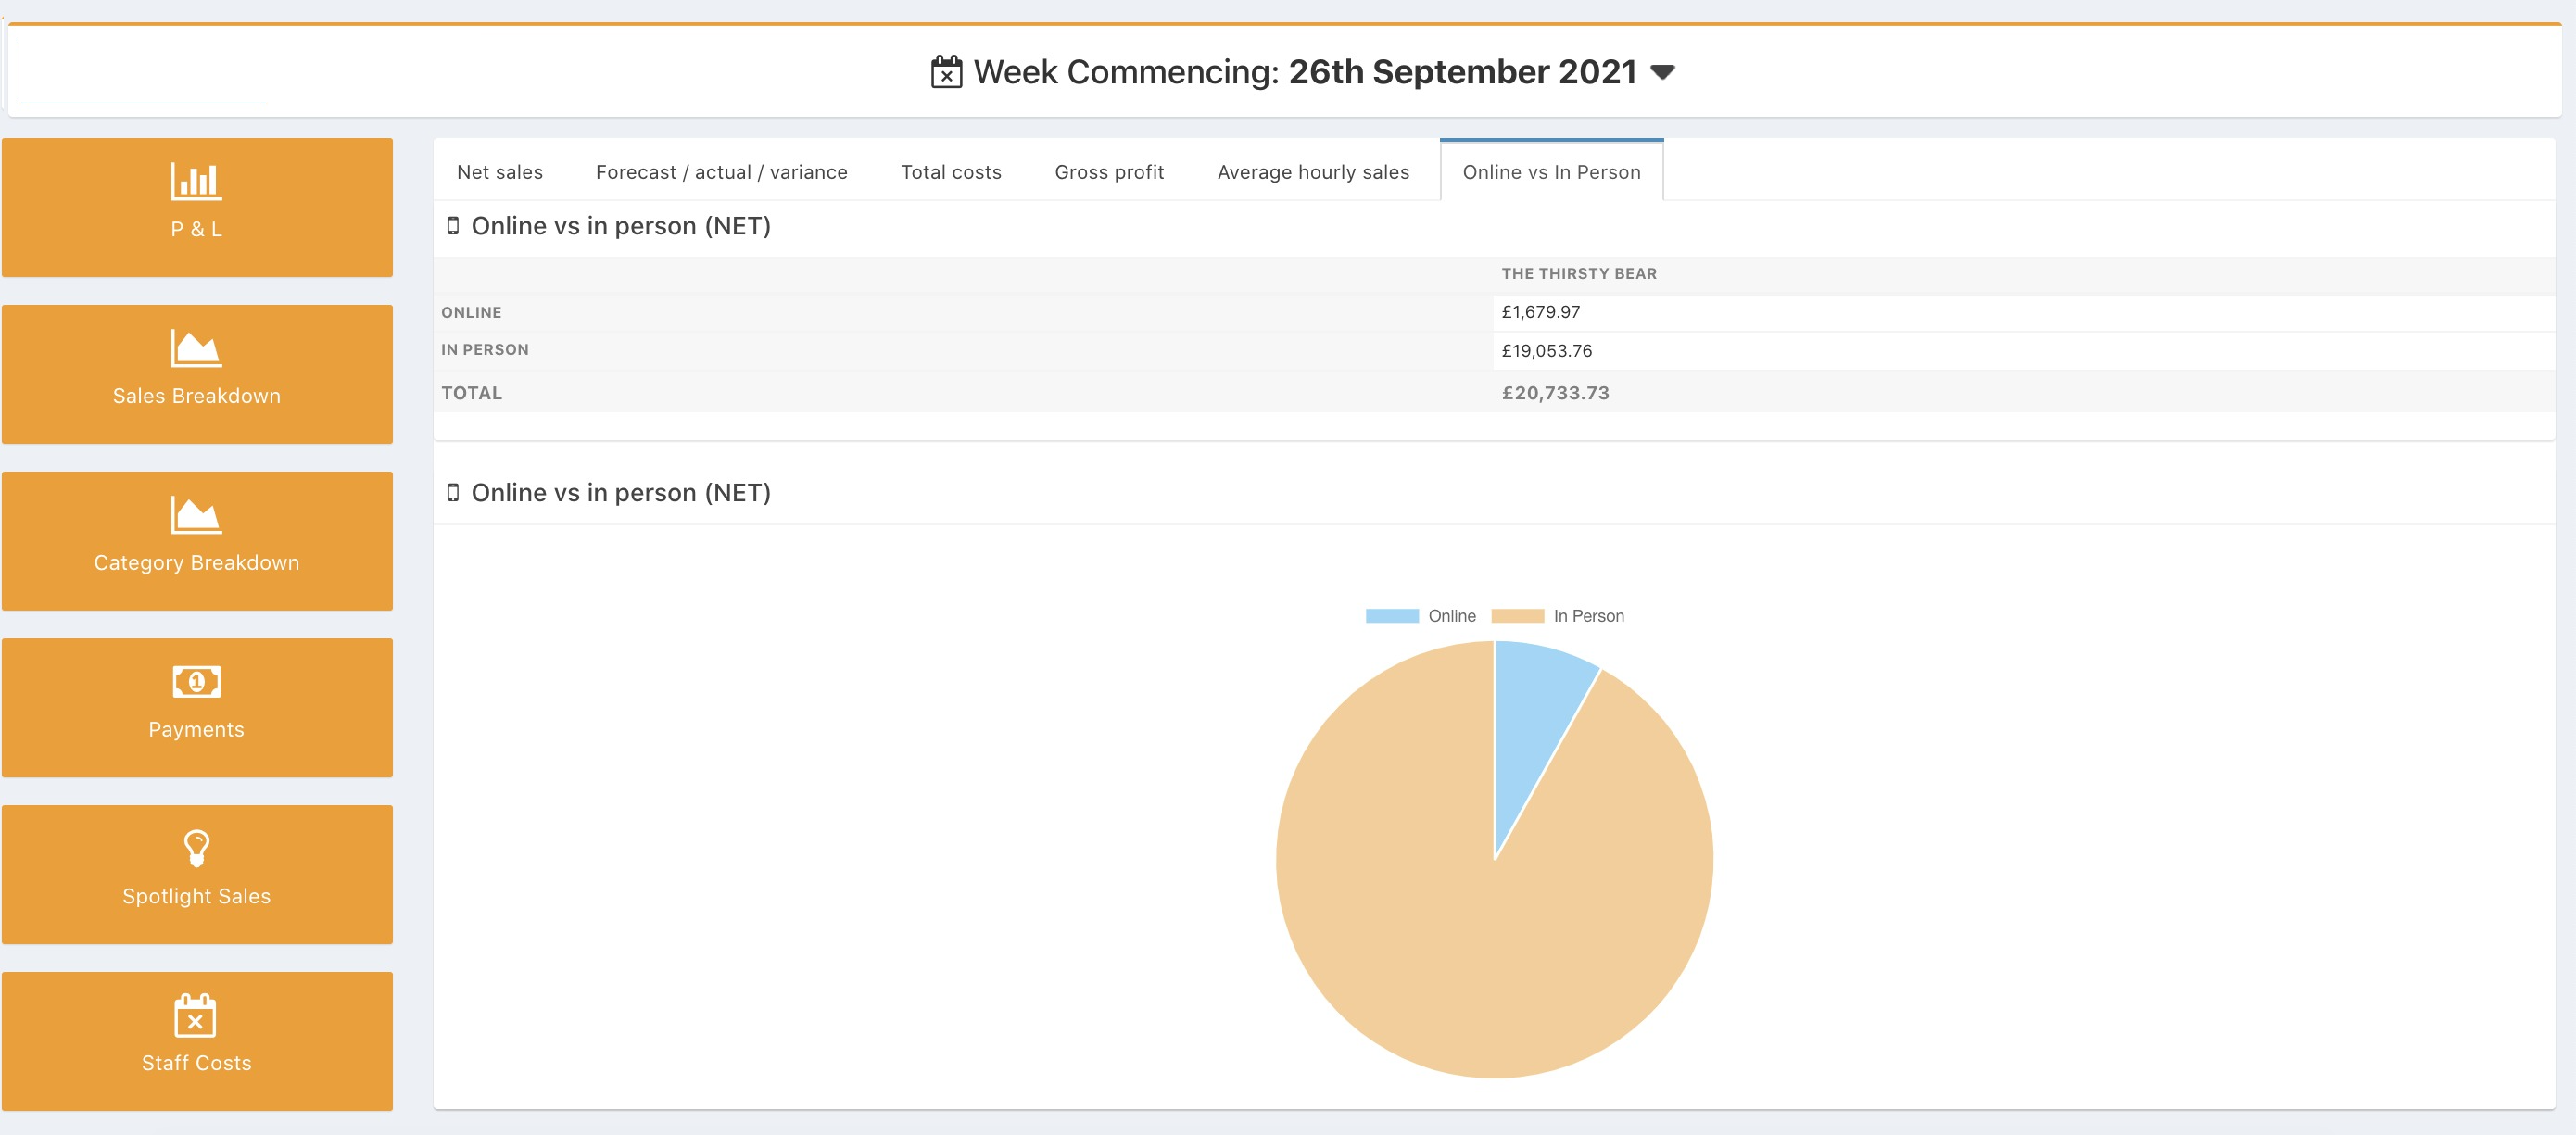Click the phone icon beside the table heading
The image size is (2576, 1135).
point(453,226)
